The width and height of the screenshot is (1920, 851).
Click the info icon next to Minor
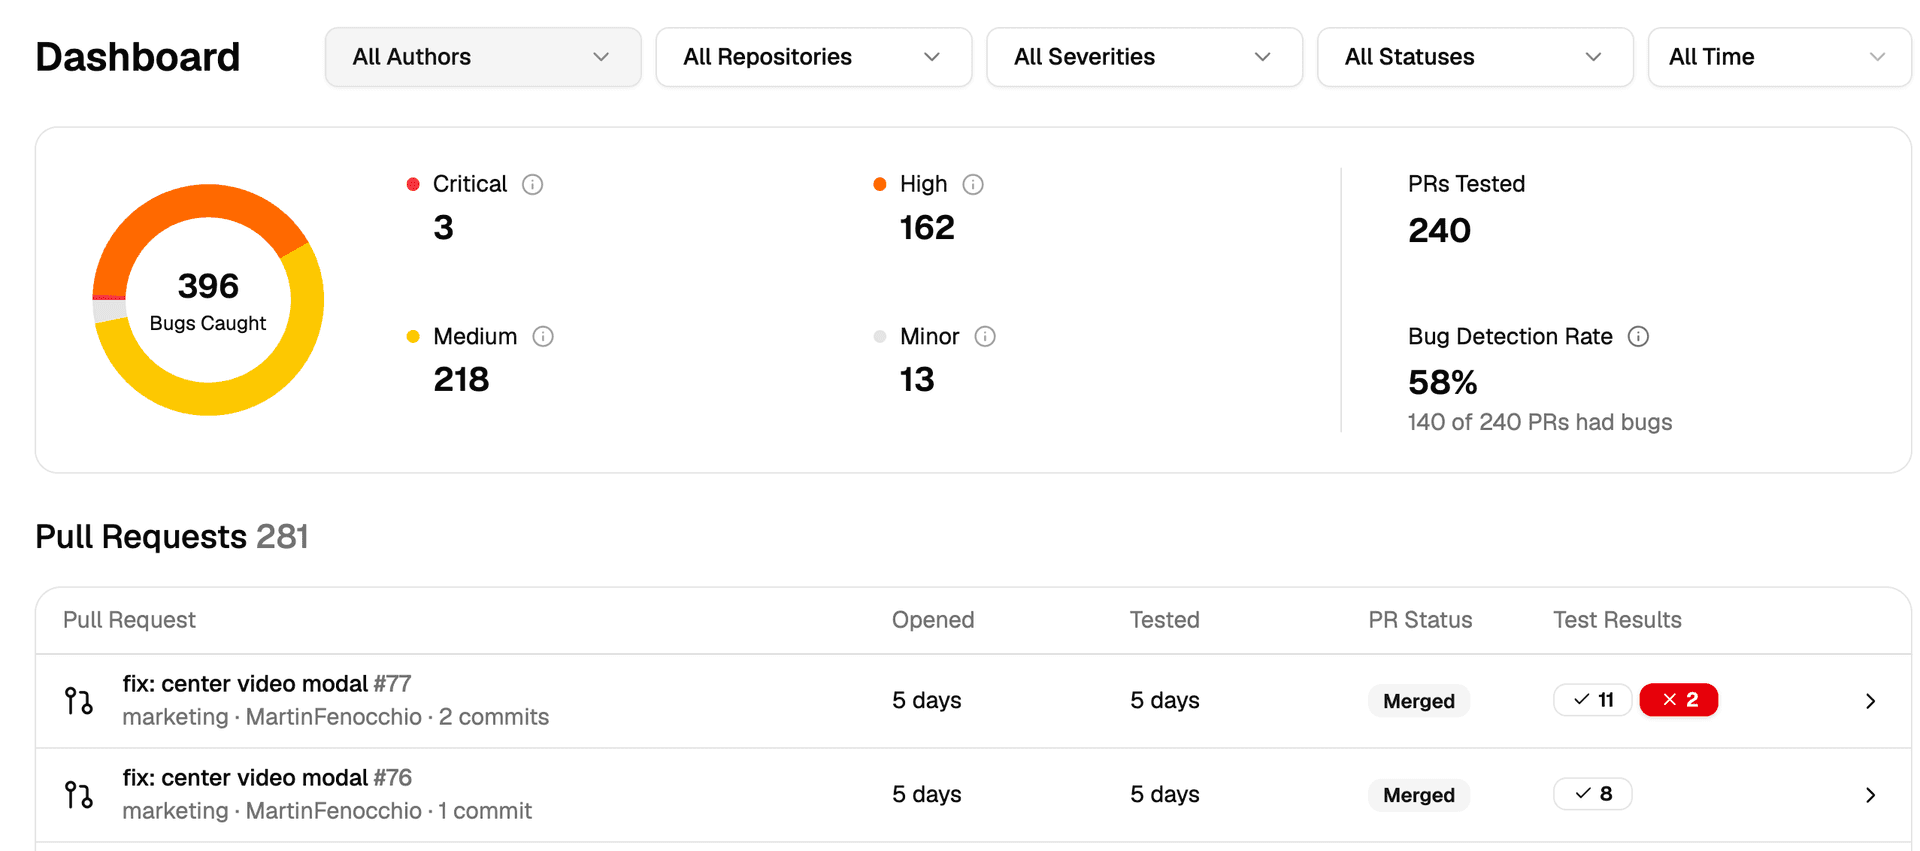pos(985,336)
